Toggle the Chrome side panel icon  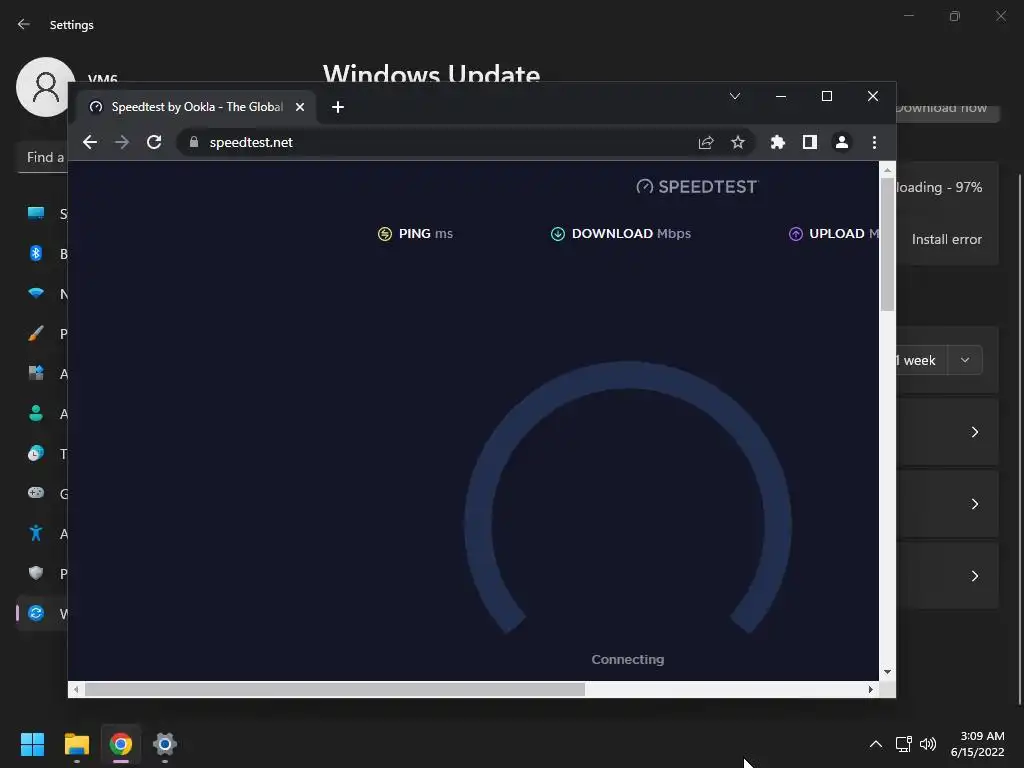pos(810,142)
